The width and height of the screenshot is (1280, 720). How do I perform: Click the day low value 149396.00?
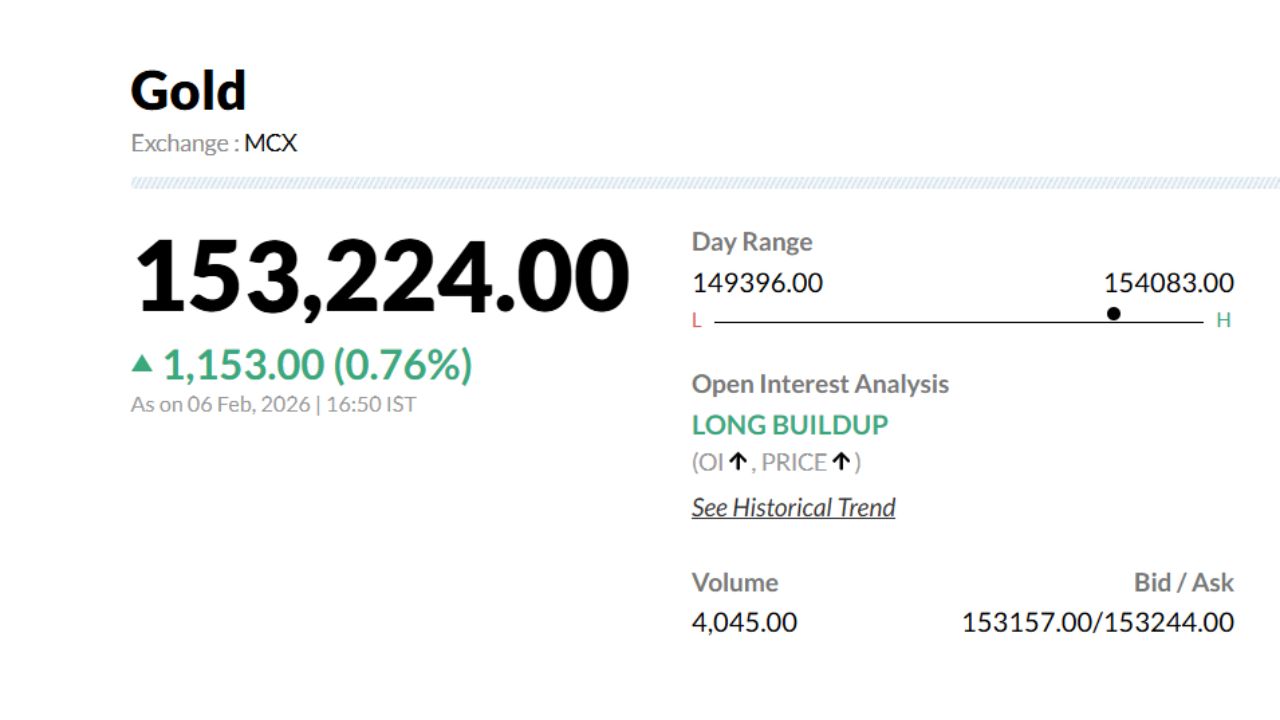click(757, 283)
